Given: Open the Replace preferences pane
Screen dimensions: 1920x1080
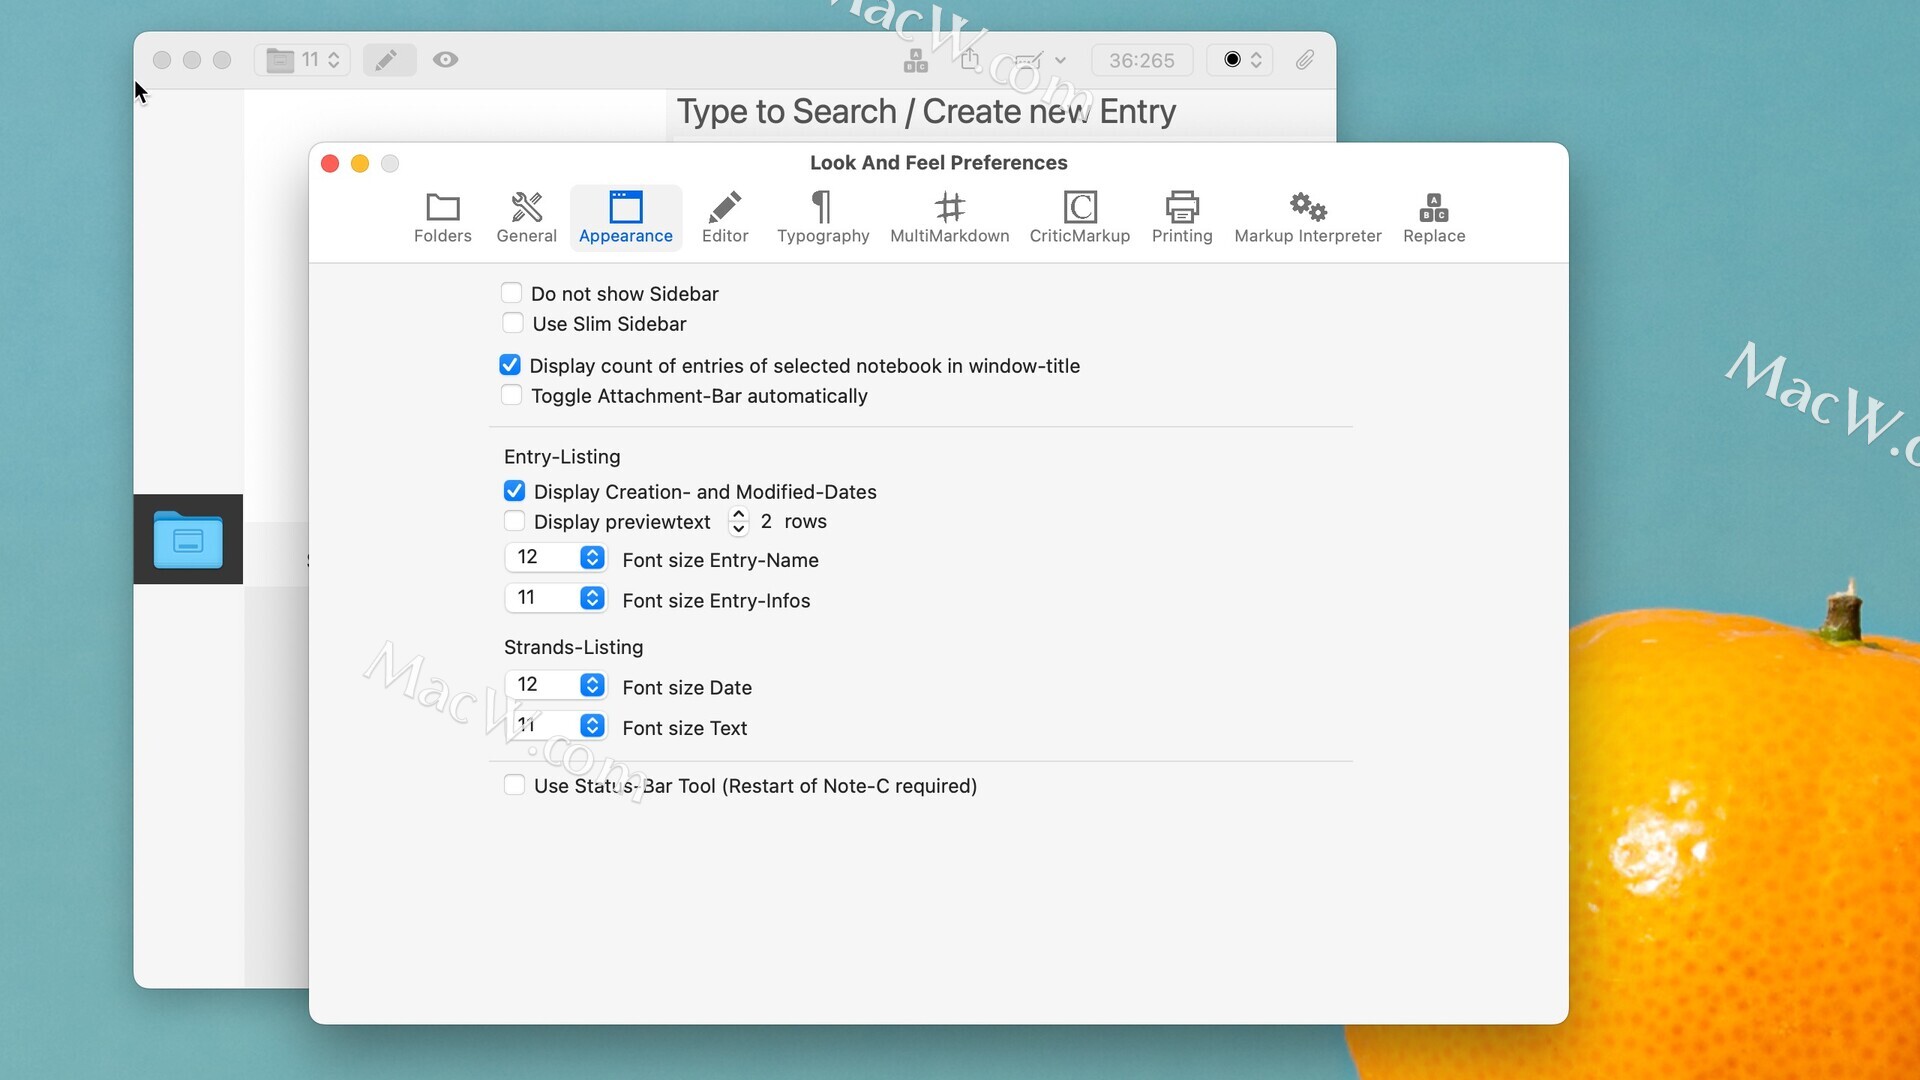Looking at the screenshot, I should (1434, 217).
